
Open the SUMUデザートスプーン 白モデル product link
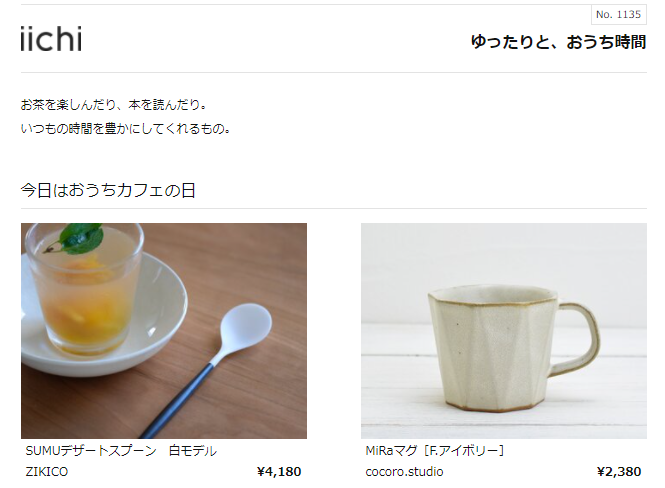(x=121, y=451)
